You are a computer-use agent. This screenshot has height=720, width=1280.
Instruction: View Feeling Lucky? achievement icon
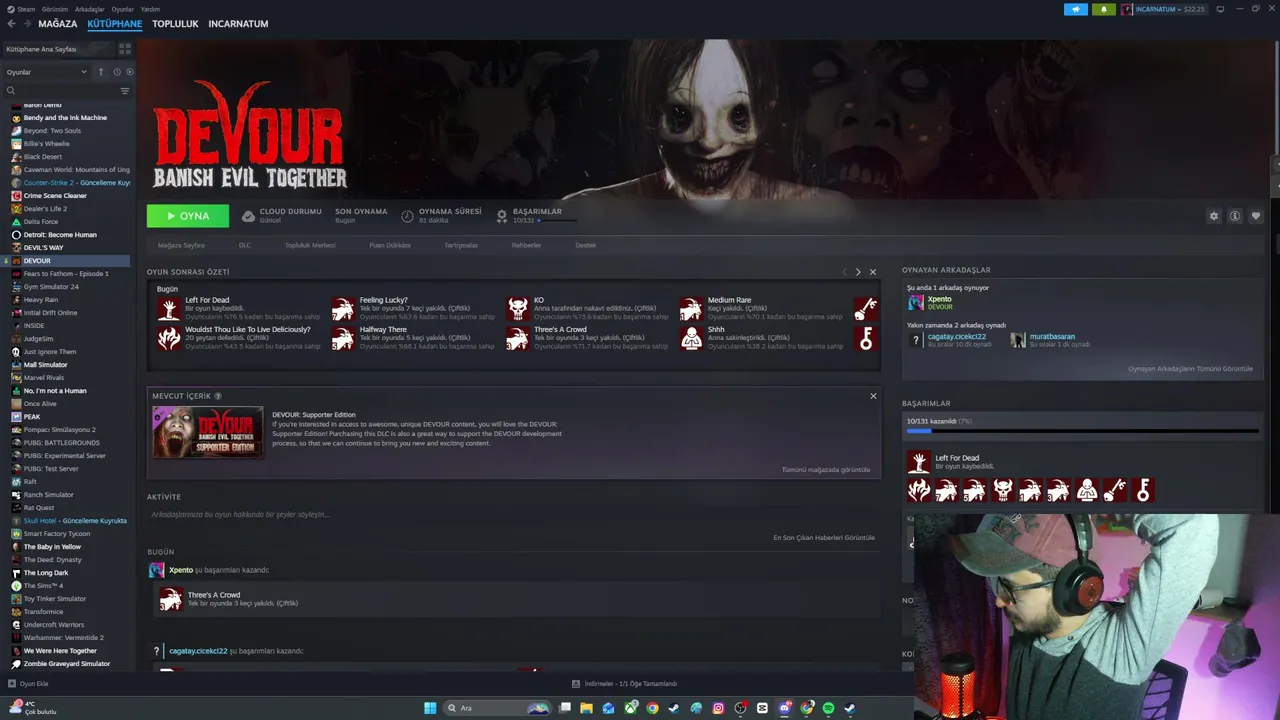coord(343,308)
